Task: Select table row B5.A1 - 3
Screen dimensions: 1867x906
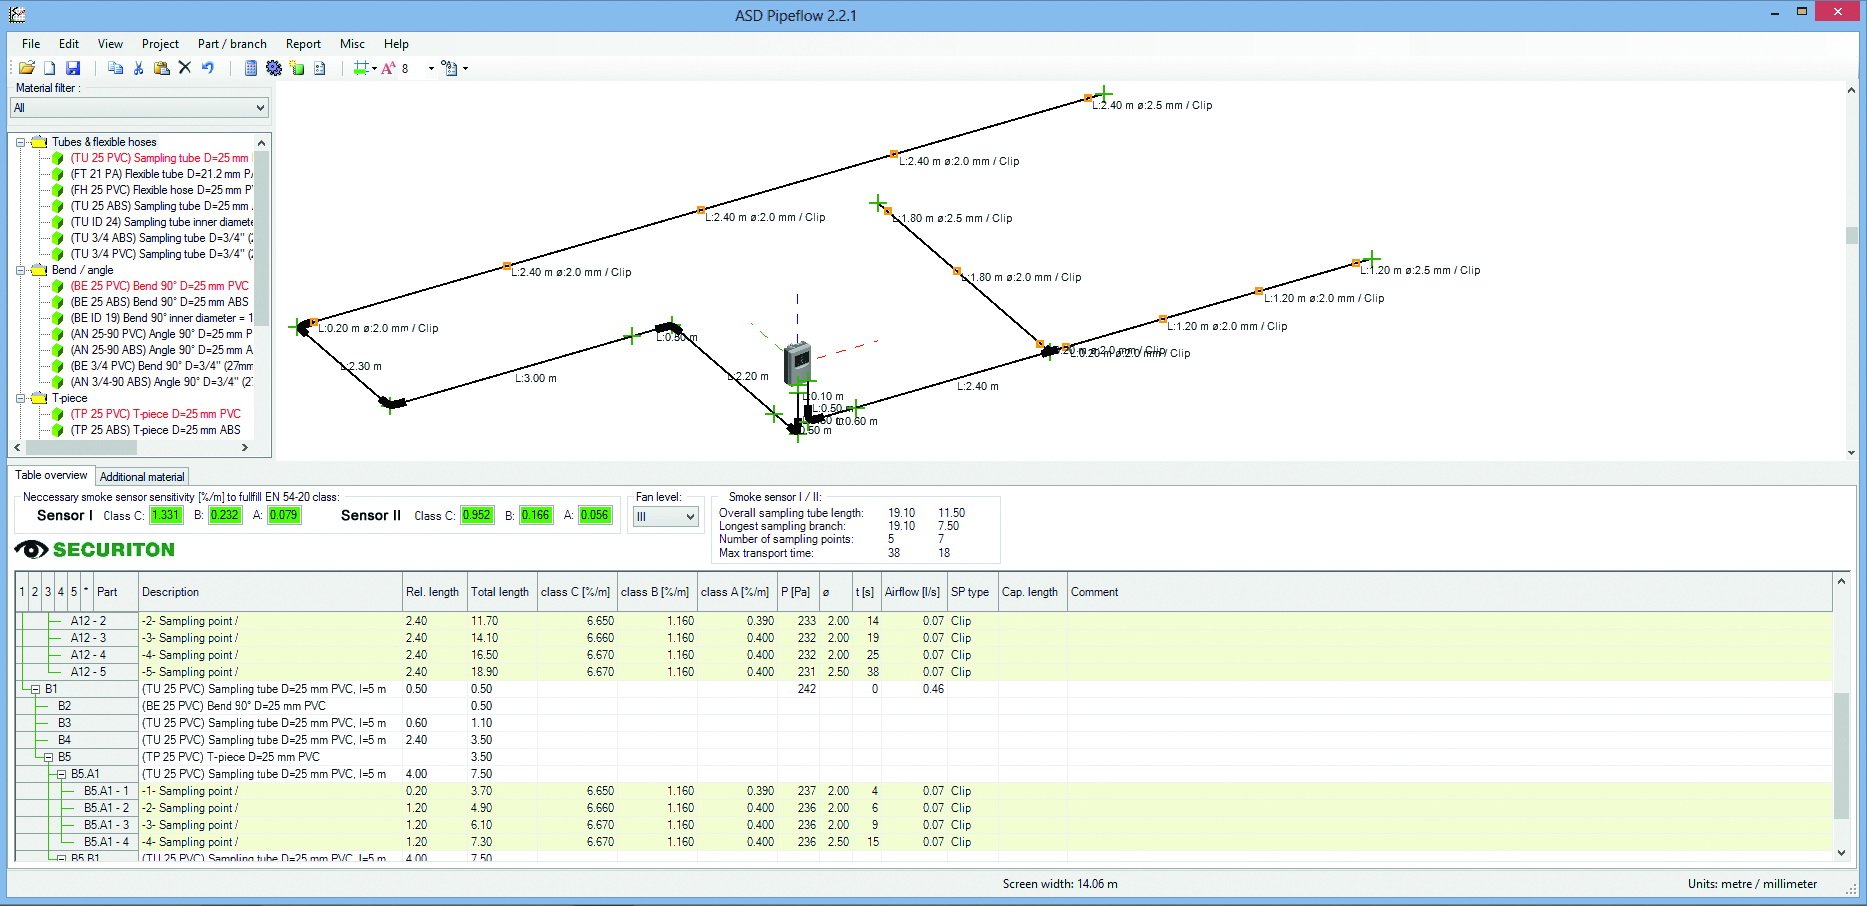Action: coord(925,825)
